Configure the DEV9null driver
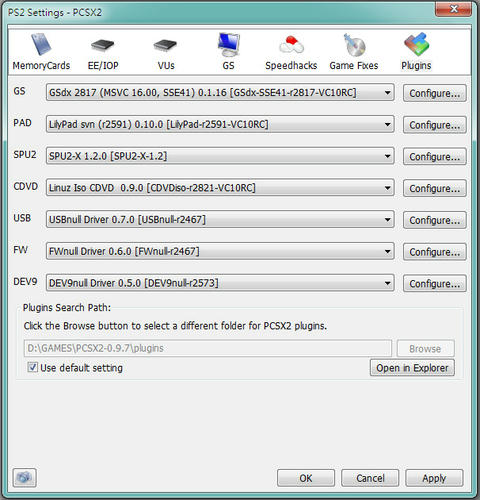This screenshot has width=480, height=500. pyautogui.click(x=435, y=284)
